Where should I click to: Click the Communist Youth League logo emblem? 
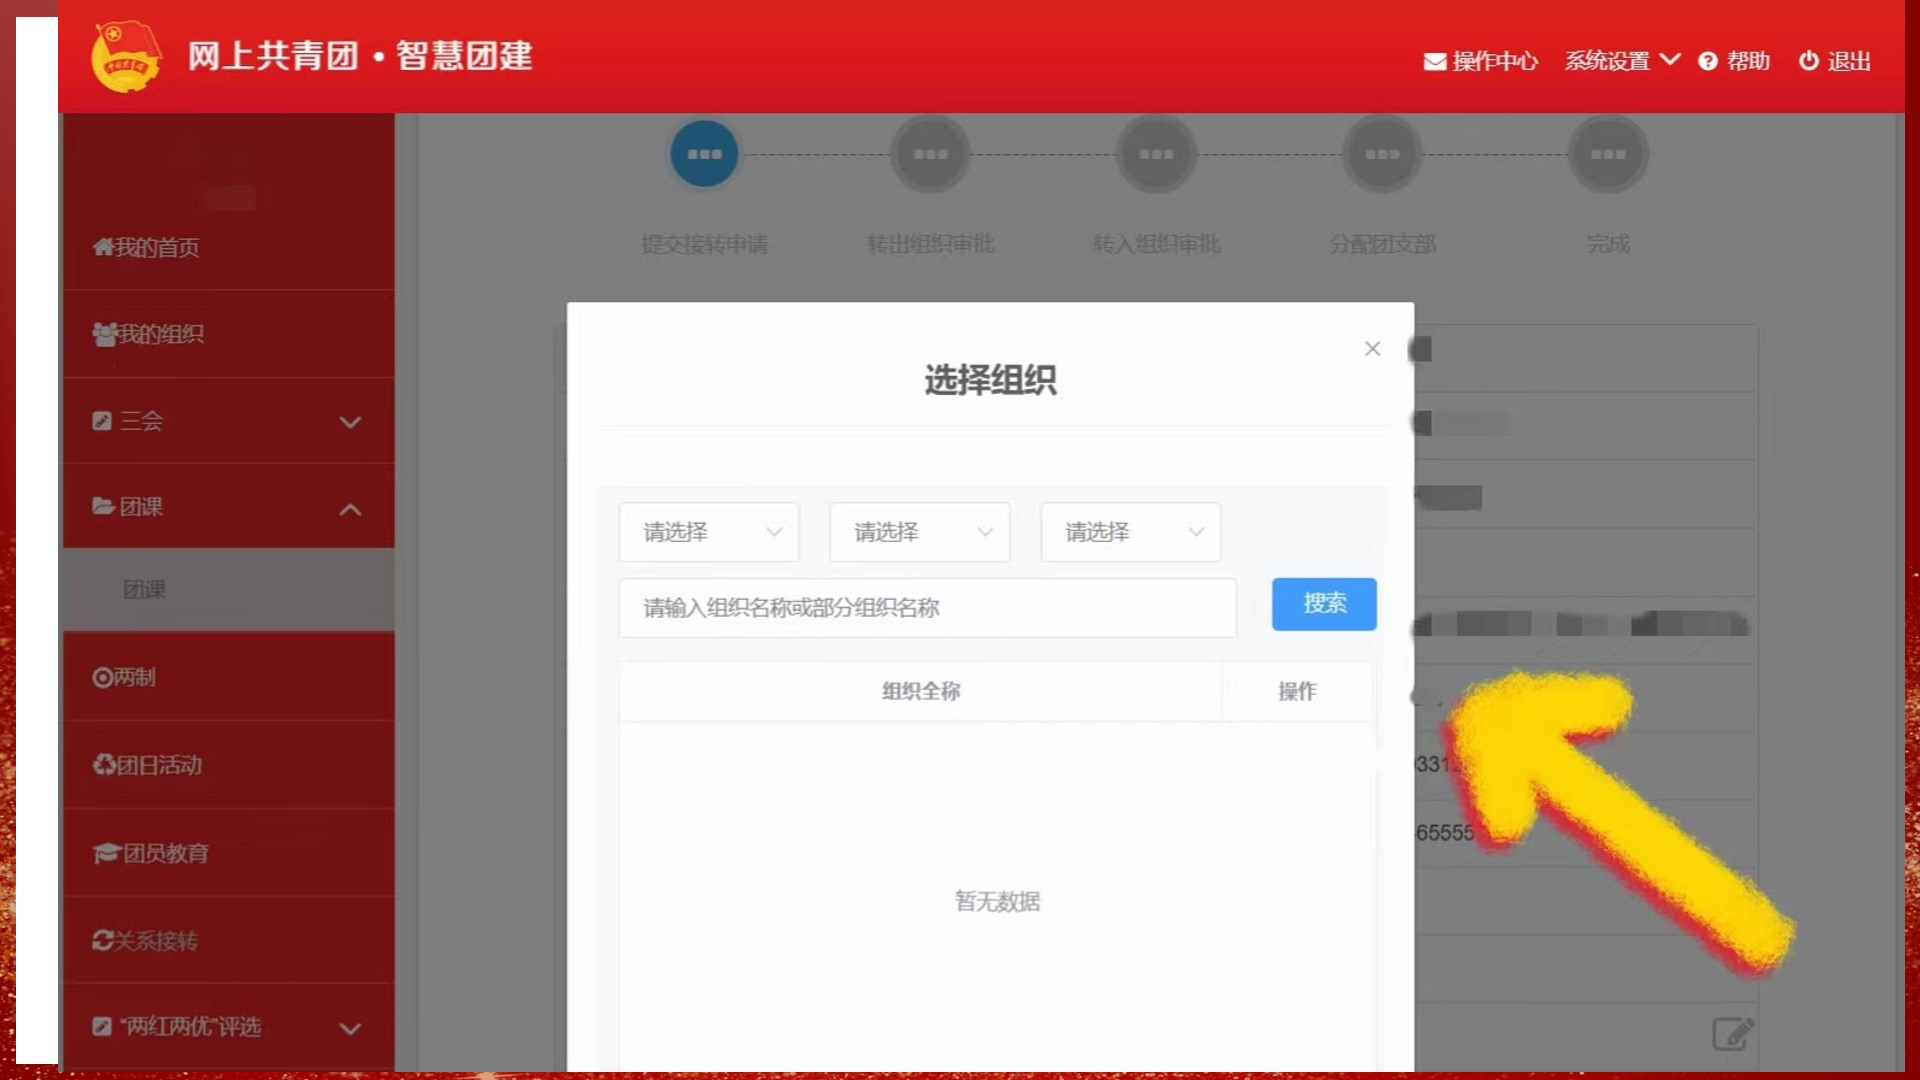[125, 57]
